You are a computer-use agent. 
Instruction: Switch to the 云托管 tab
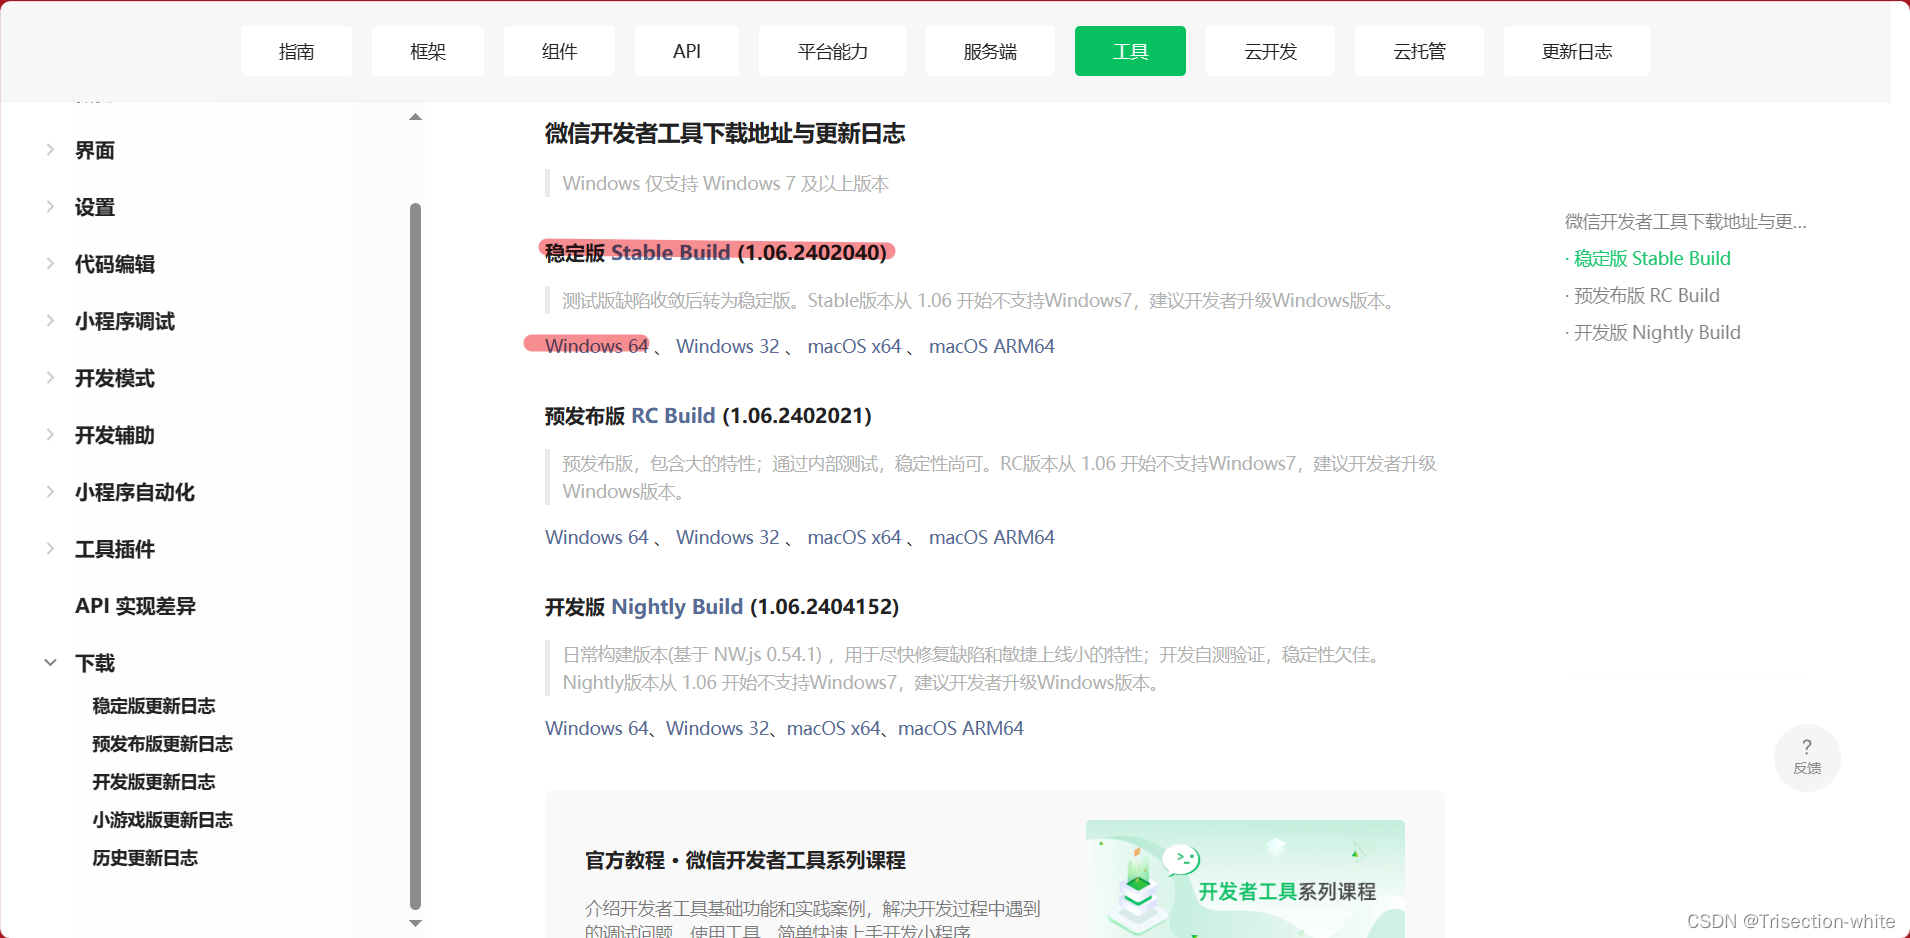click(1419, 51)
